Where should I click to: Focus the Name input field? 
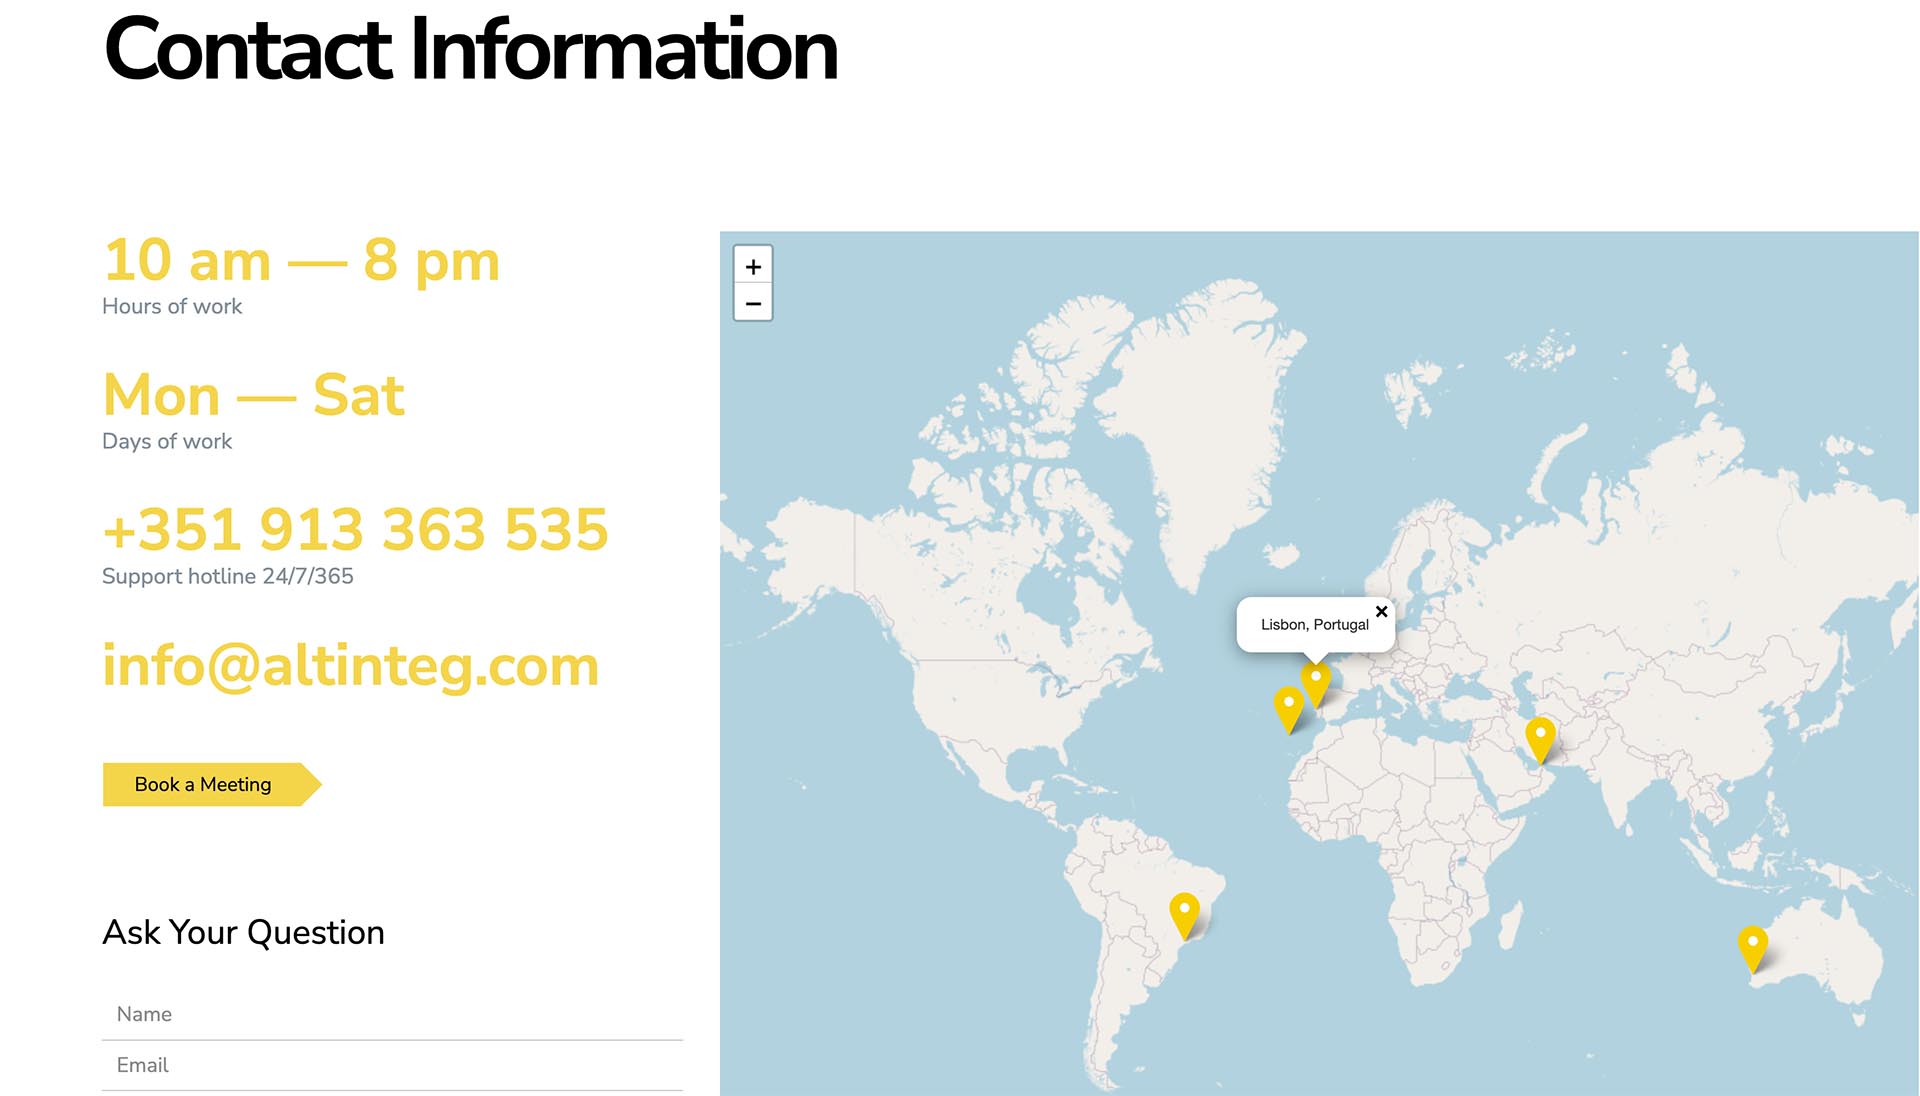(x=392, y=1014)
